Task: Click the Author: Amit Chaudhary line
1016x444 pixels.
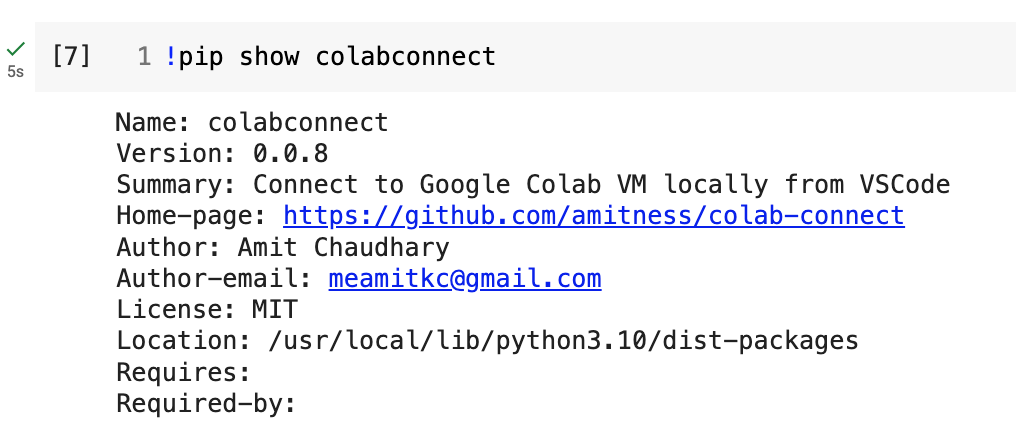Action: coord(283,248)
